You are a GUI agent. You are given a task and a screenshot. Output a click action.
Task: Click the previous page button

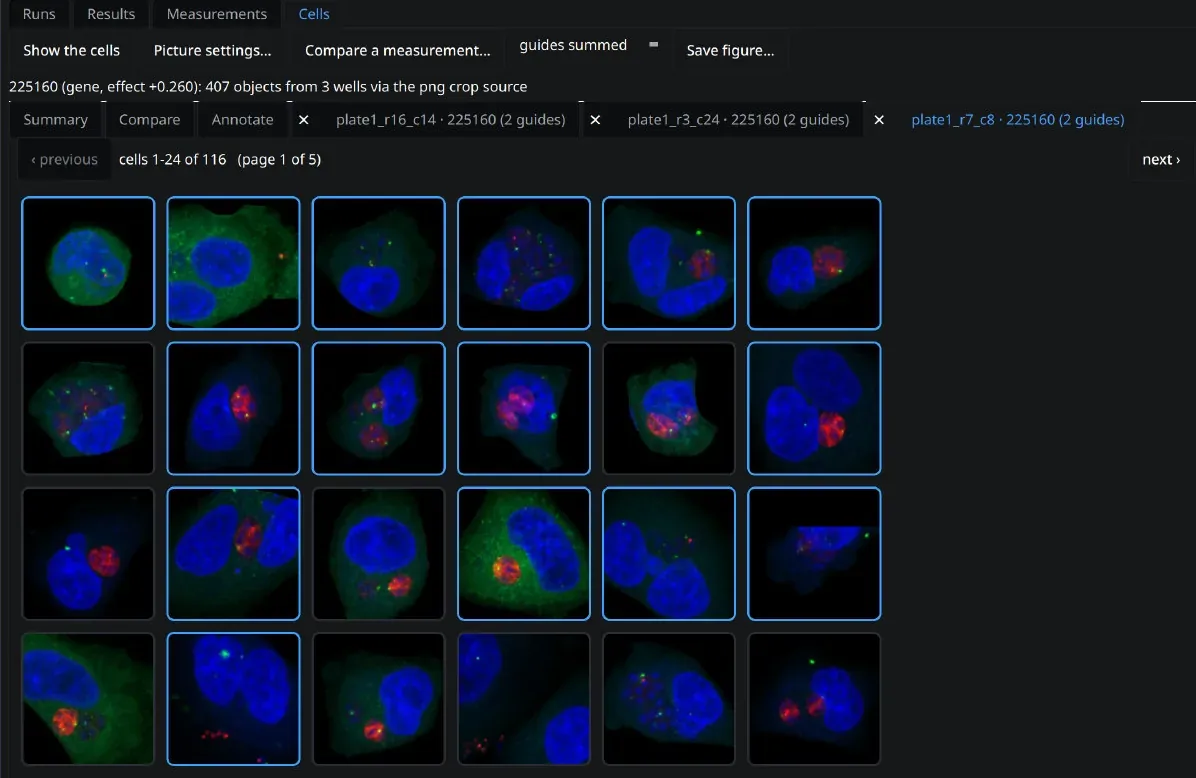pos(65,159)
